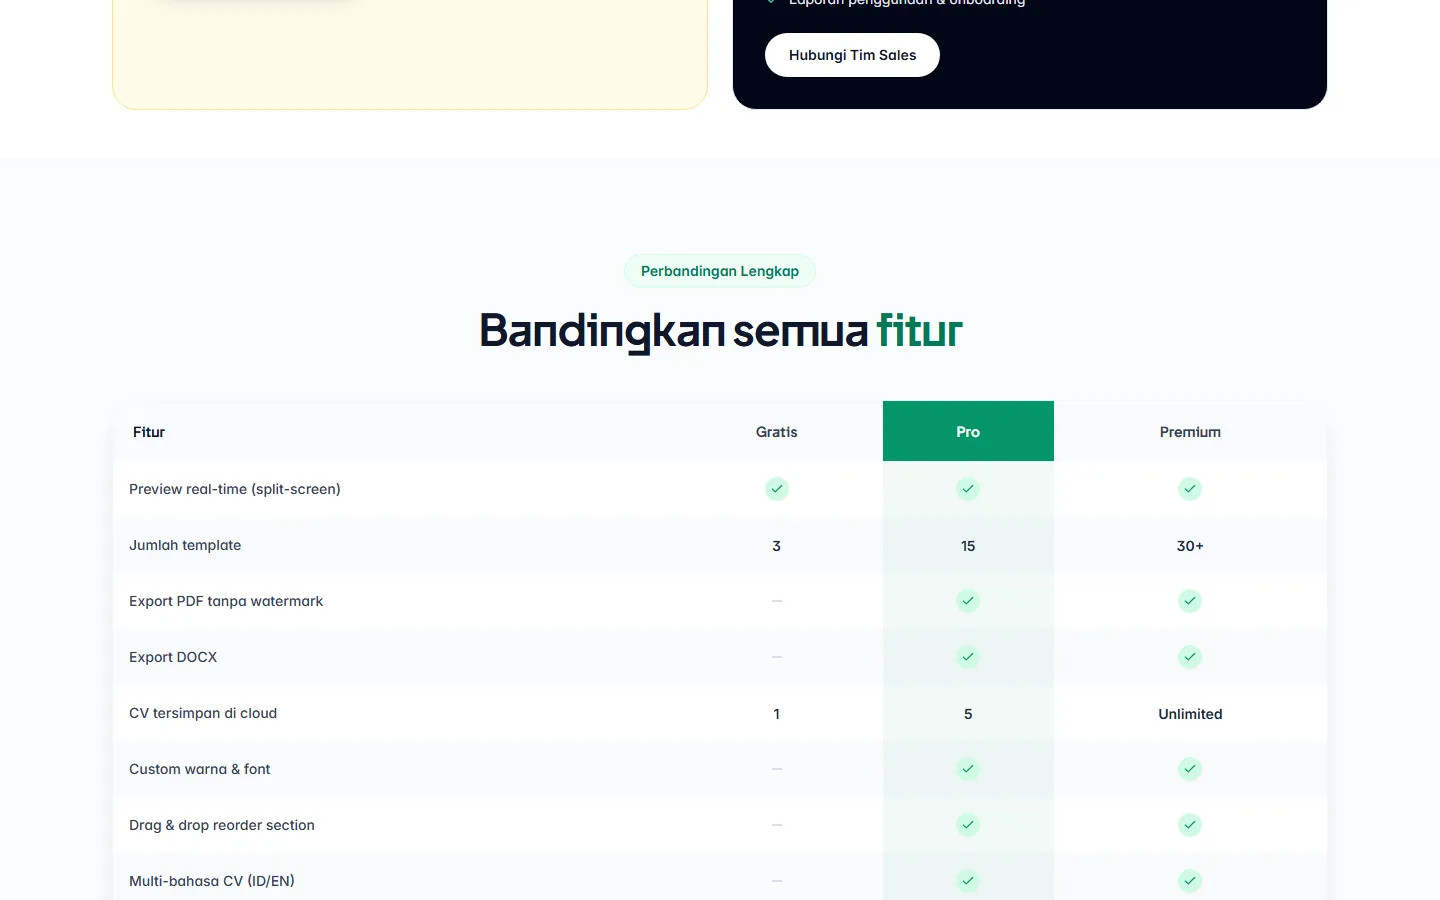1440x900 pixels.
Task: Click the Perbandingan Lengkap badge
Action: (x=720, y=271)
